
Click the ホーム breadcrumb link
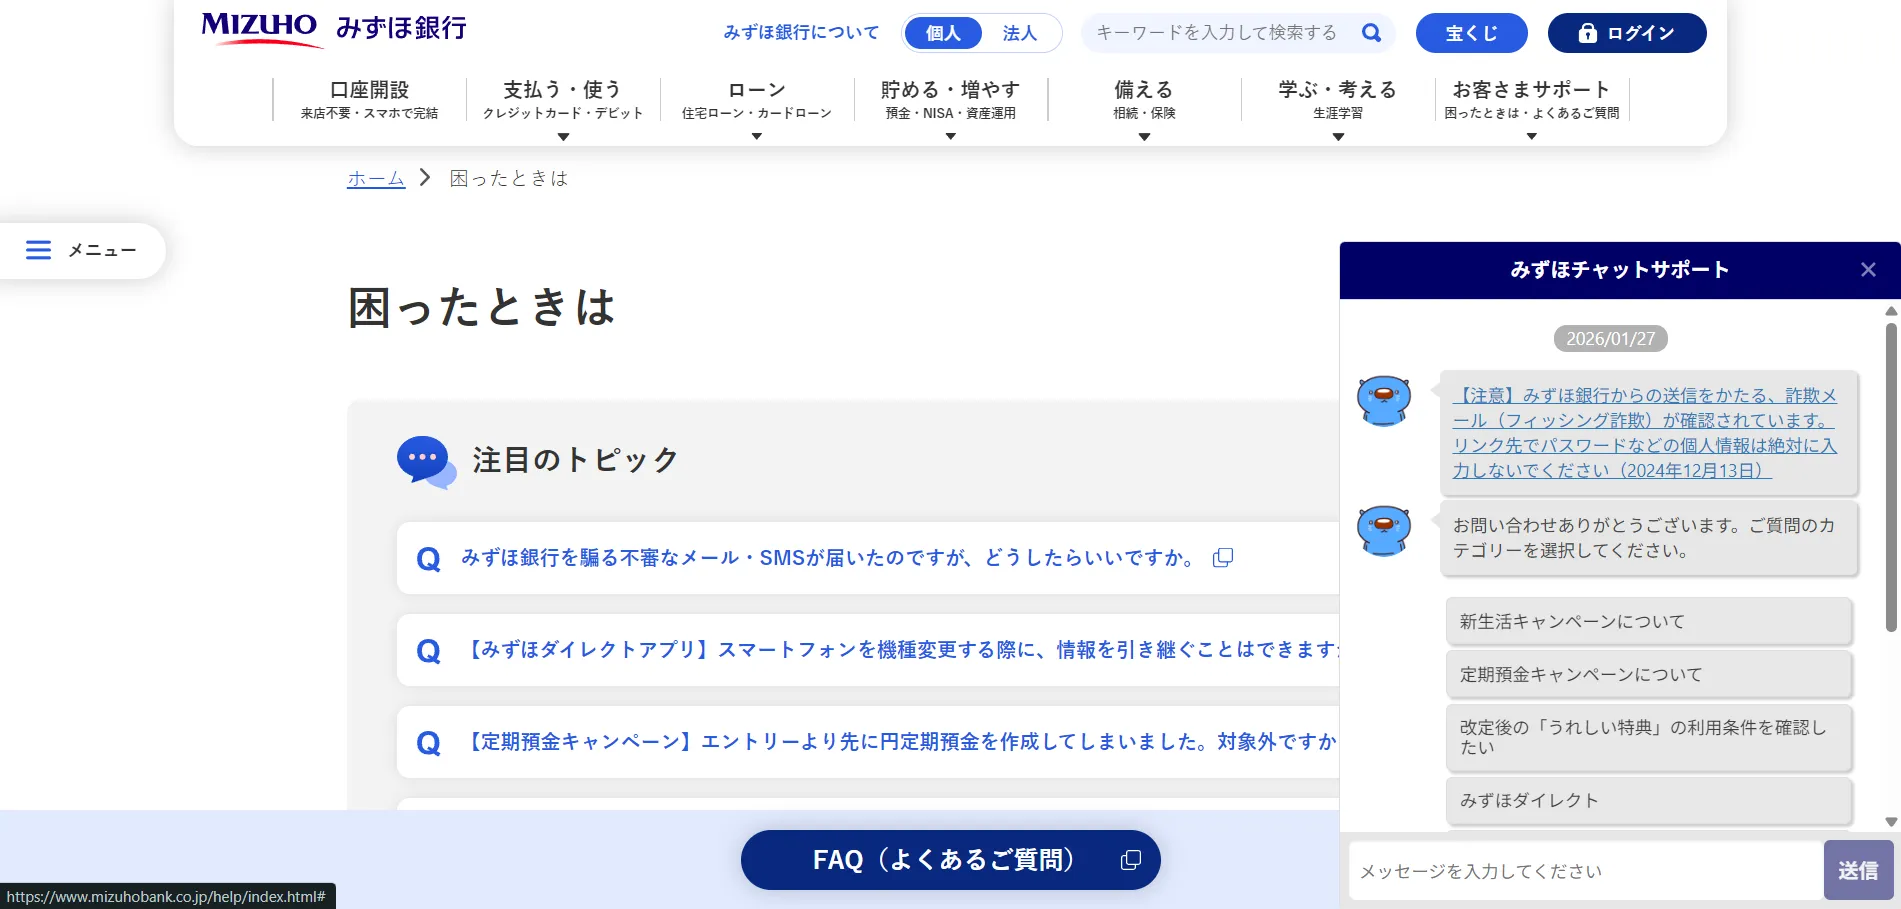pyautogui.click(x=375, y=179)
